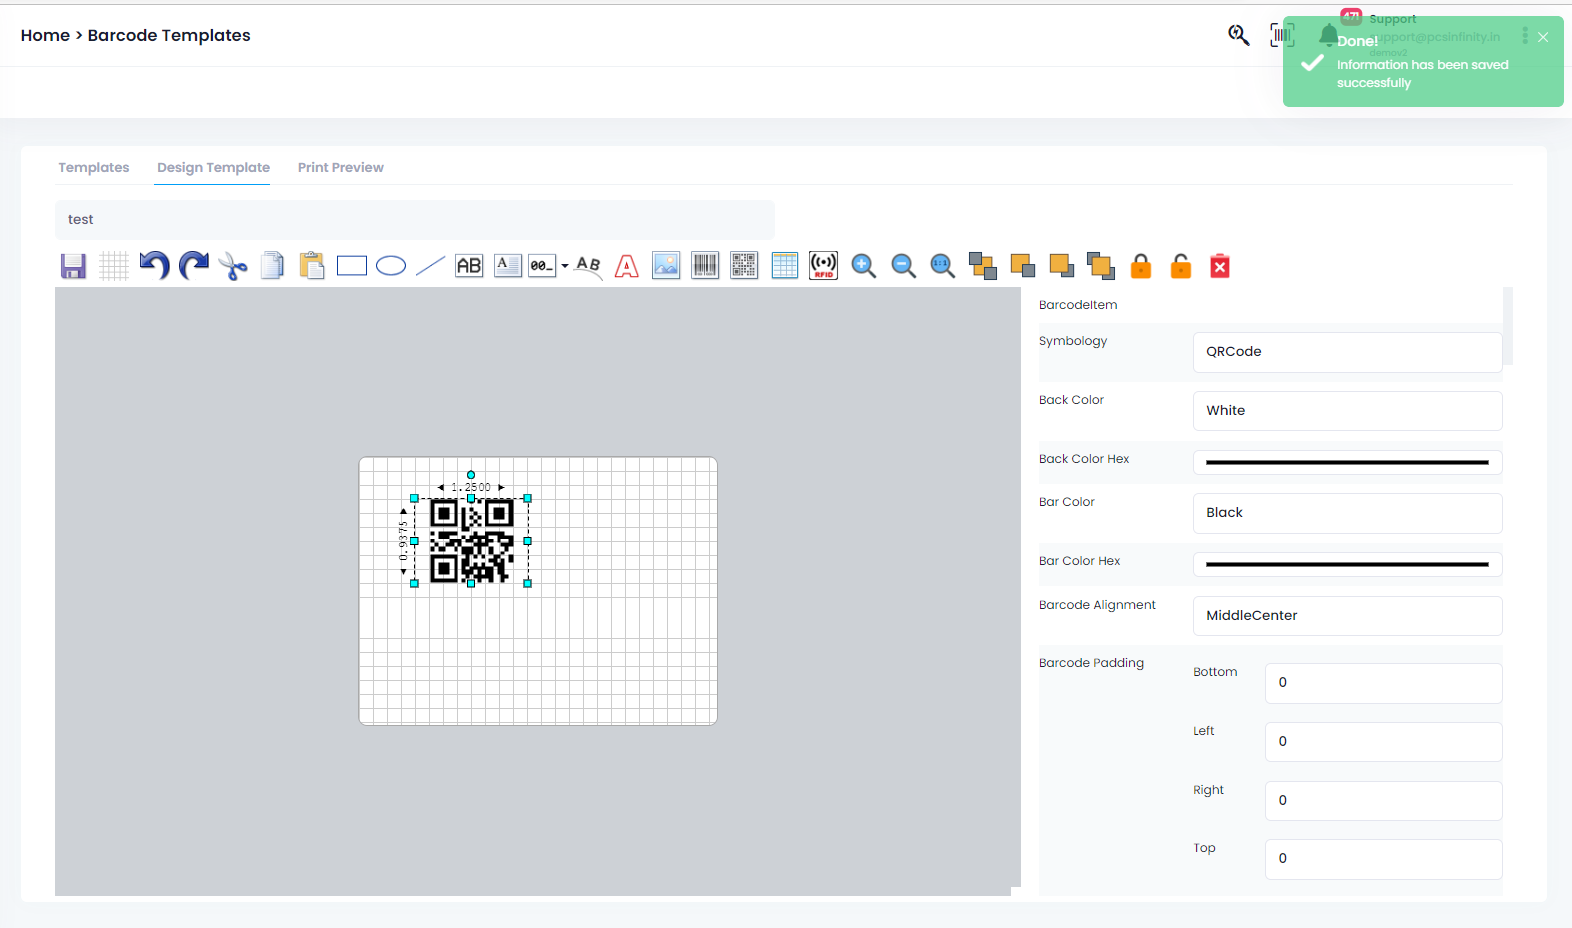Pick Back Color Hex swatch

coord(1347,462)
